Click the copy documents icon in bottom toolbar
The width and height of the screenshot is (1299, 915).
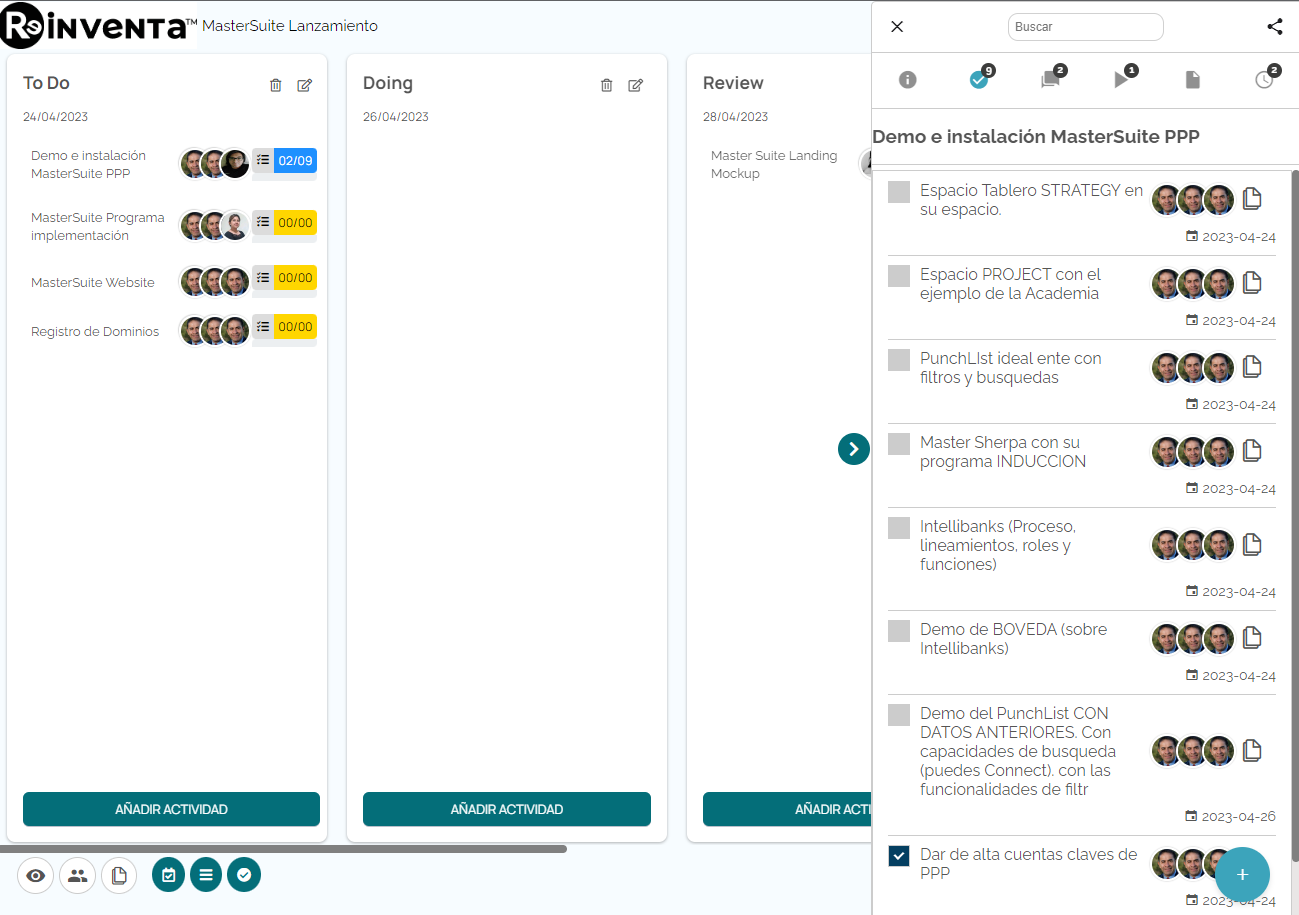tap(119, 876)
